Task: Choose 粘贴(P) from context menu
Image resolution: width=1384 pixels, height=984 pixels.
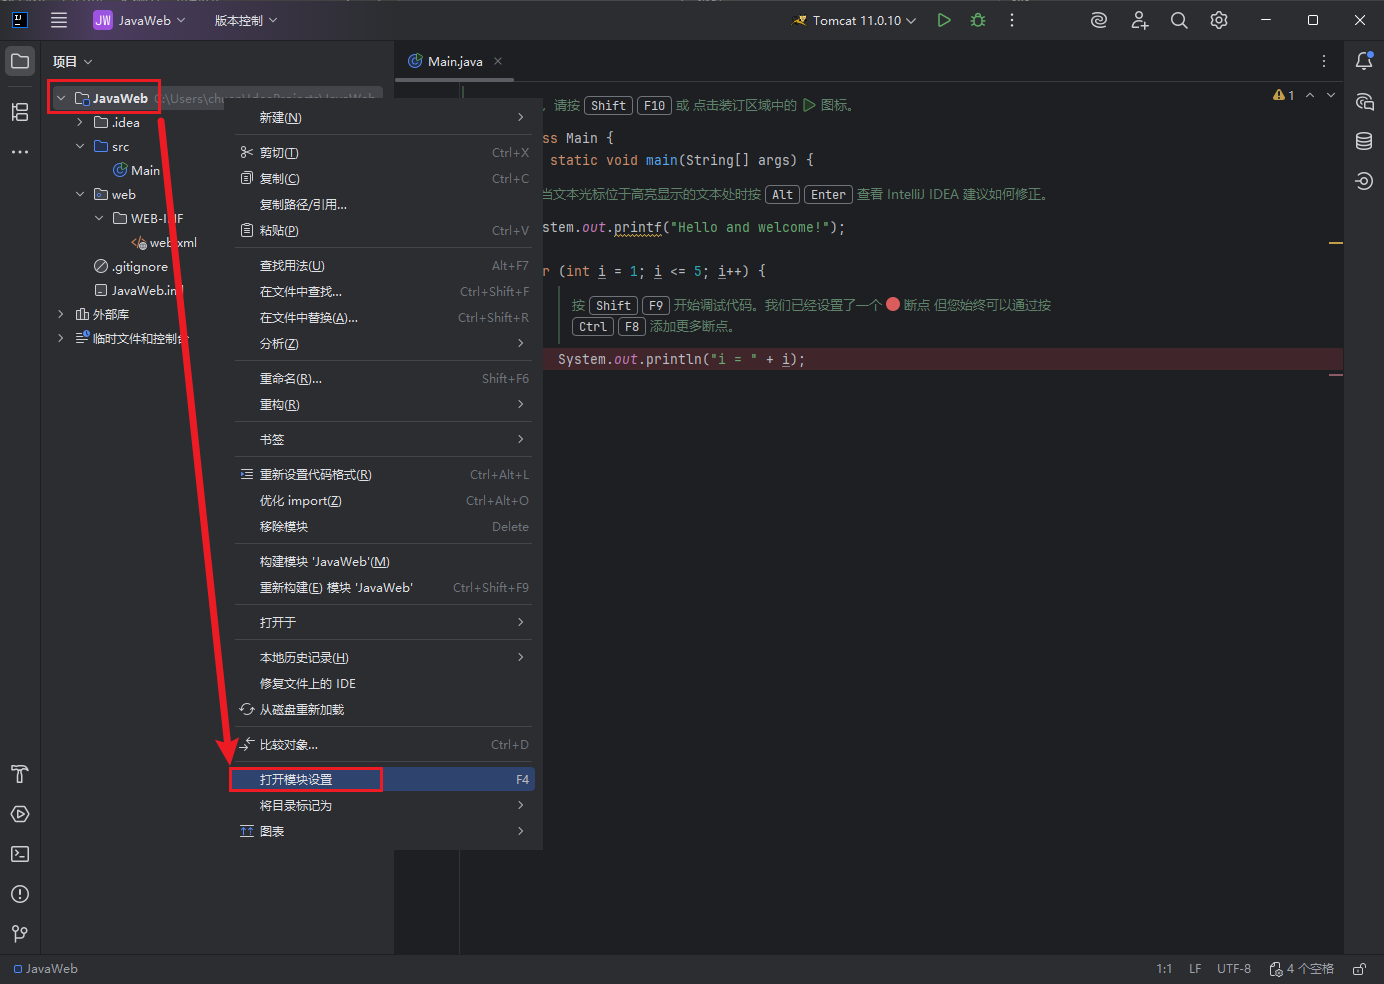Action: point(385,230)
